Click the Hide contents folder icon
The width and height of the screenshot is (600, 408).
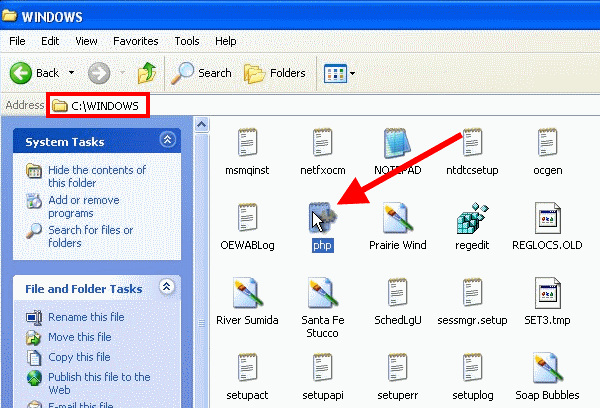34,171
